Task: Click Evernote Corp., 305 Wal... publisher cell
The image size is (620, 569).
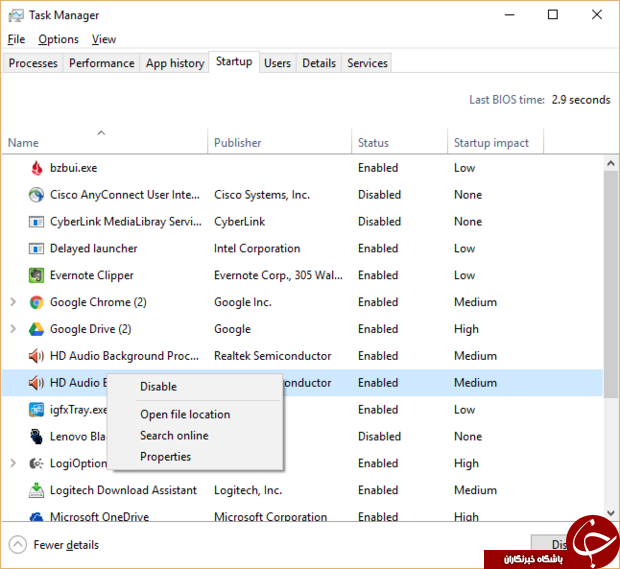Action: click(x=278, y=276)
